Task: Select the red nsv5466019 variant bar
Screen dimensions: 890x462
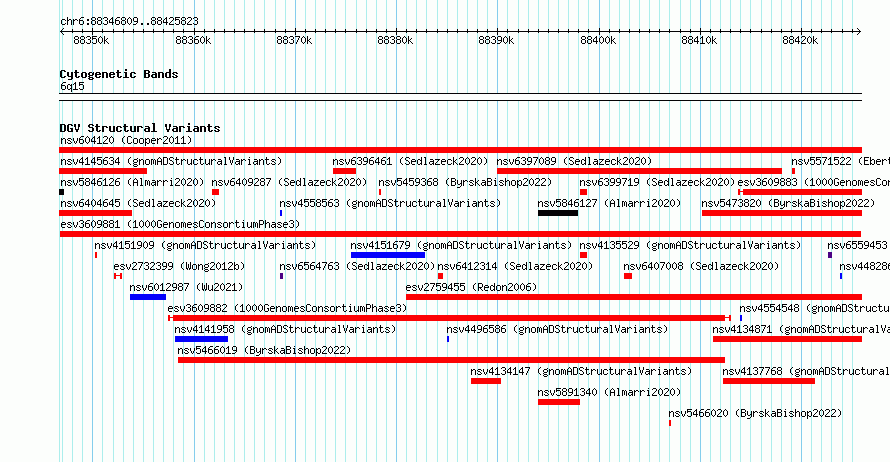Action: click(x=451, y=360)
